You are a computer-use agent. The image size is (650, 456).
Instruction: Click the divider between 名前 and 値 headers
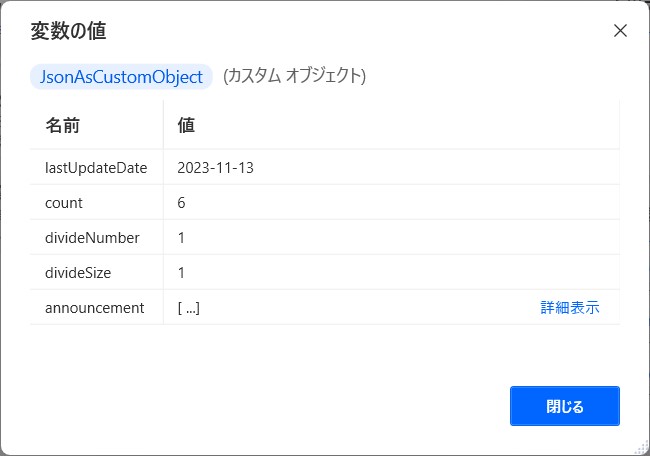click(163, 125)
